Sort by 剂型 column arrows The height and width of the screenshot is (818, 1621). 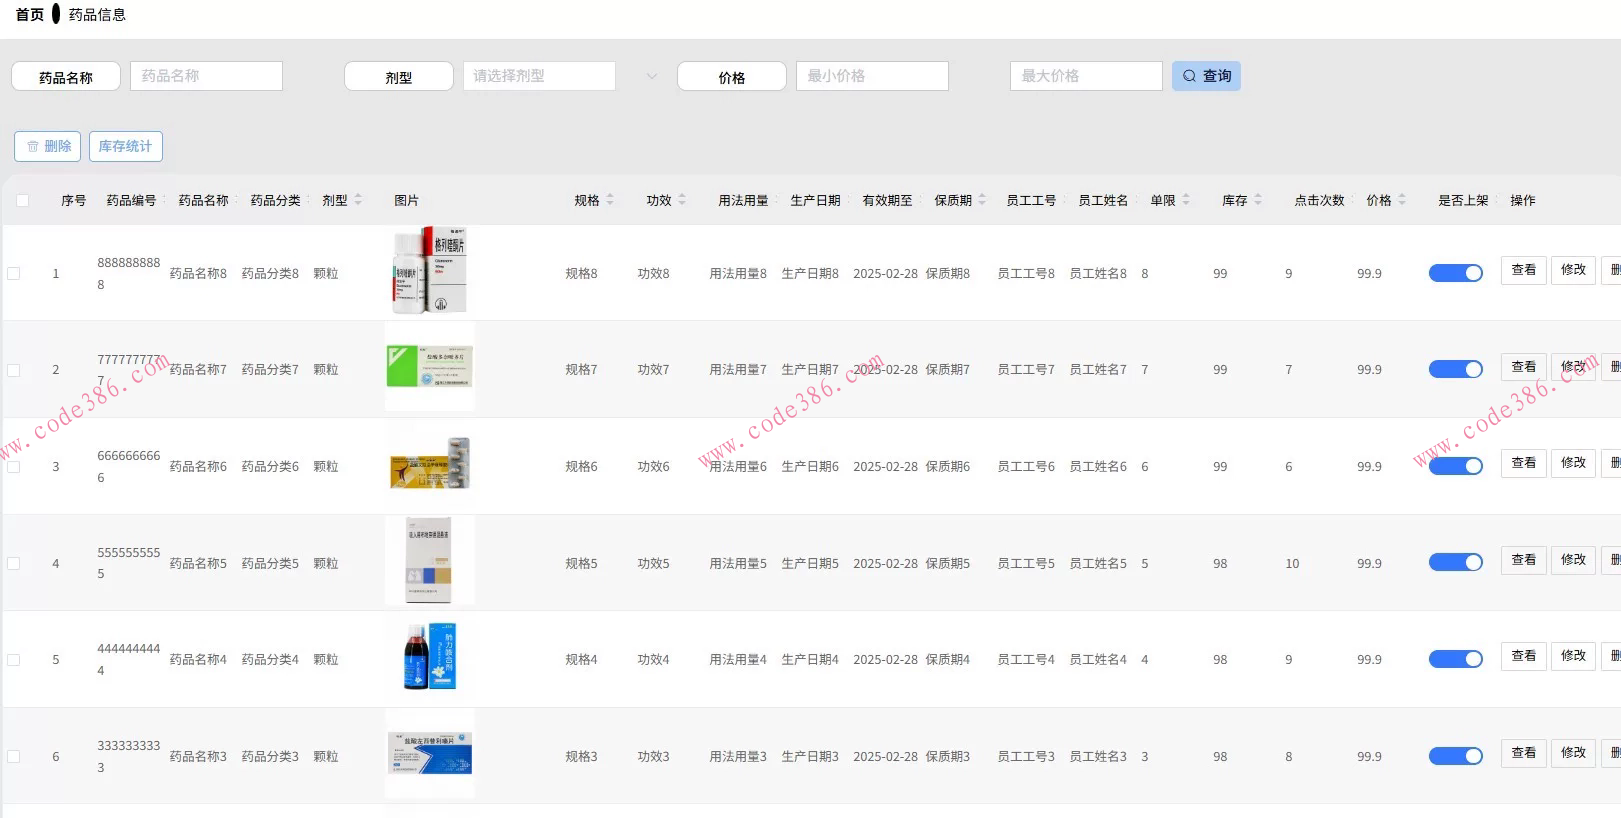[x=358, y=200]
